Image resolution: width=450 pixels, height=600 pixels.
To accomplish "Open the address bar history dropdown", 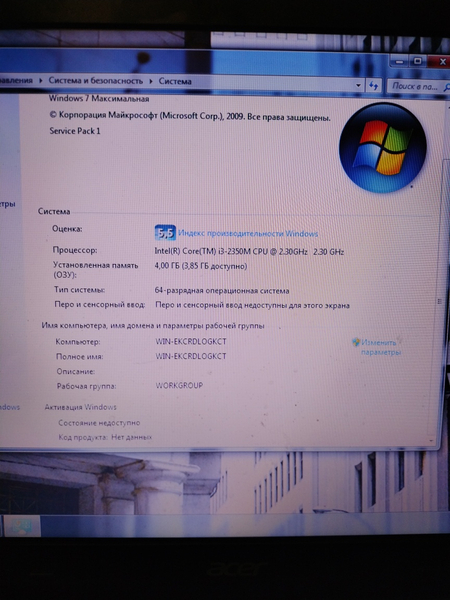I will click(358, 85).
